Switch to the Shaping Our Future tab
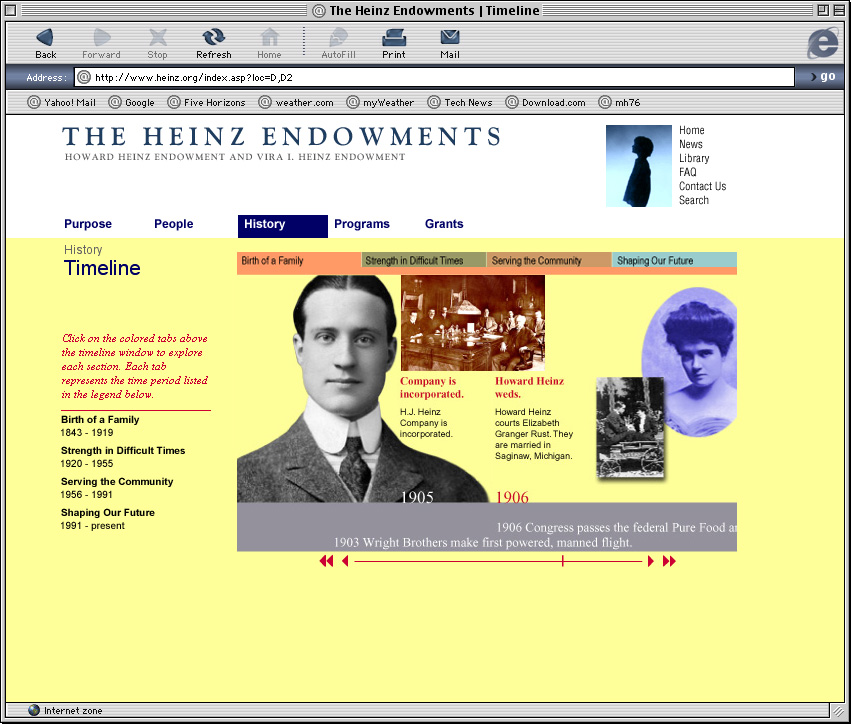851x724 pixels. coord(673,261)
